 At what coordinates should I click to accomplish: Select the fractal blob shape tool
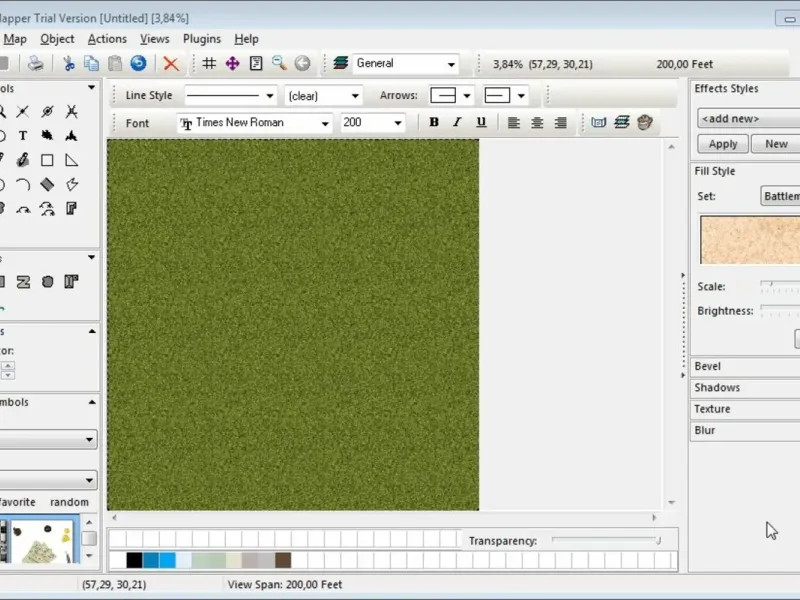pos(47,136)
